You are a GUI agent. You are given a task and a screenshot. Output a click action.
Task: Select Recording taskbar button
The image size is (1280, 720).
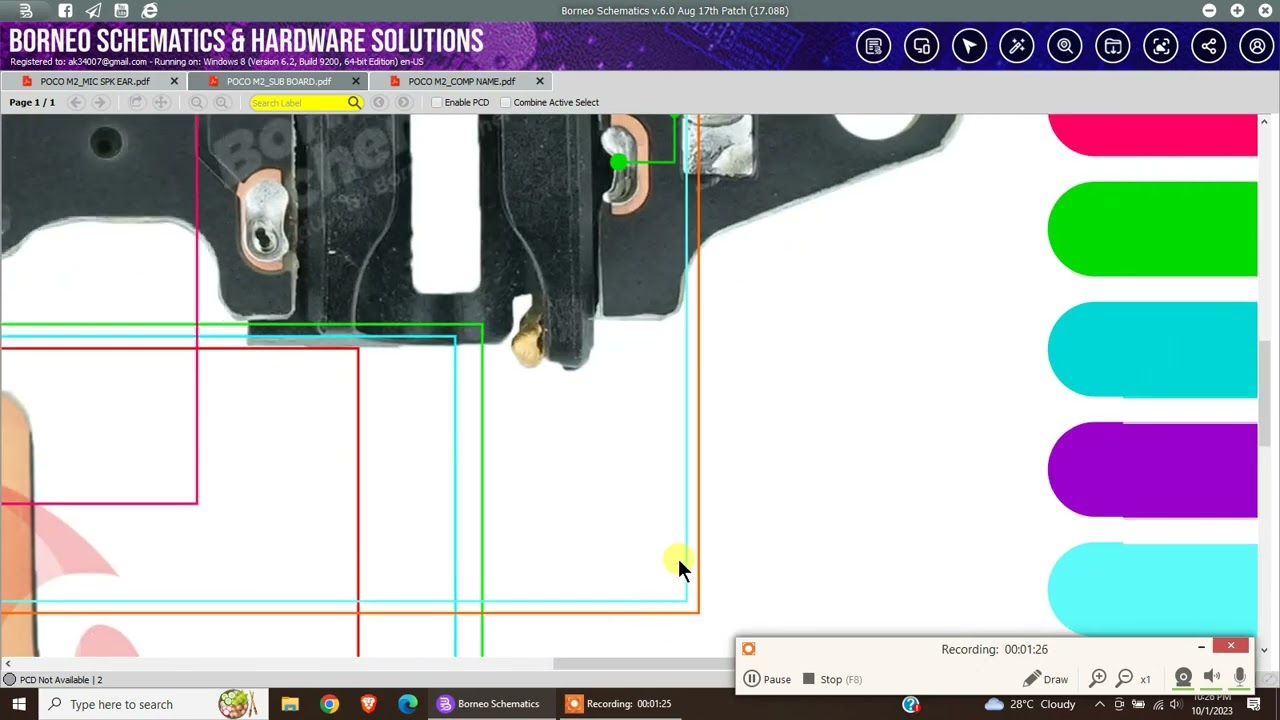coord(618,704)
